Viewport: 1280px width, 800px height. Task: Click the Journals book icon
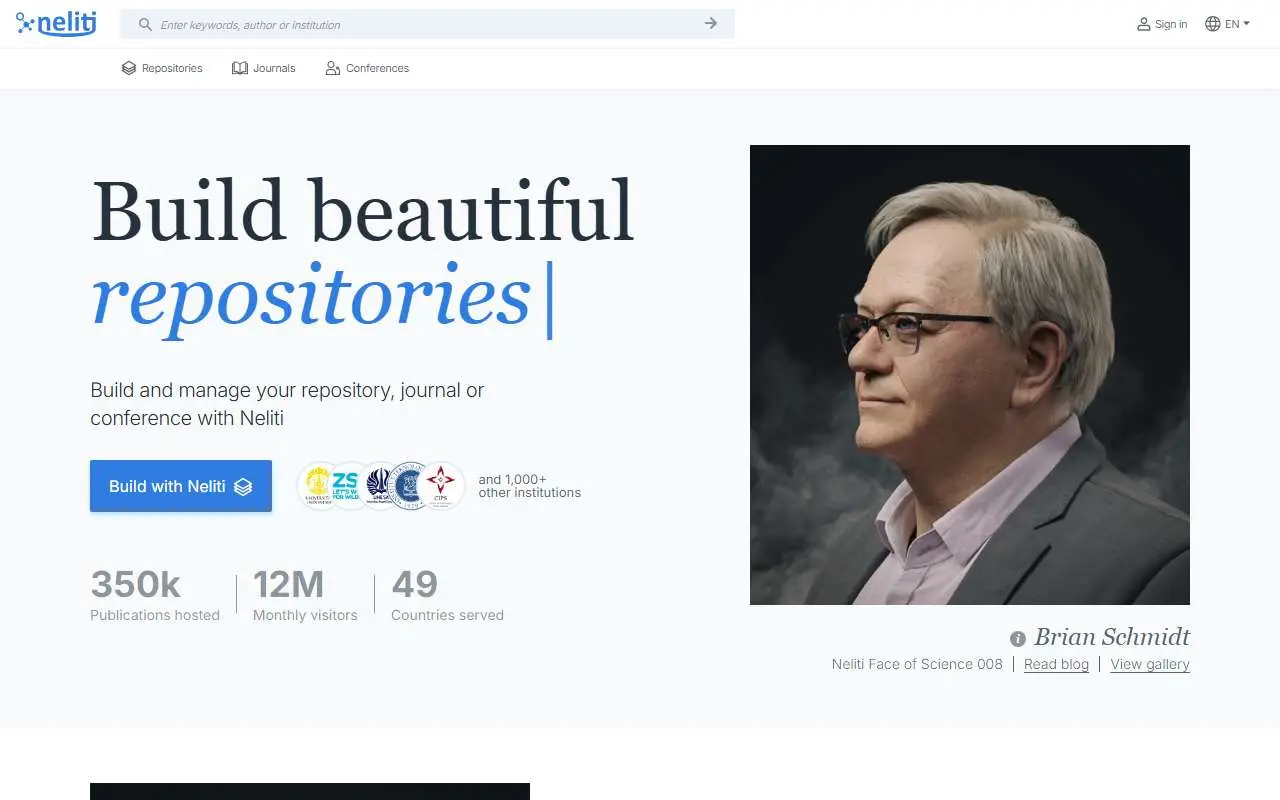(x=240, y=68)
